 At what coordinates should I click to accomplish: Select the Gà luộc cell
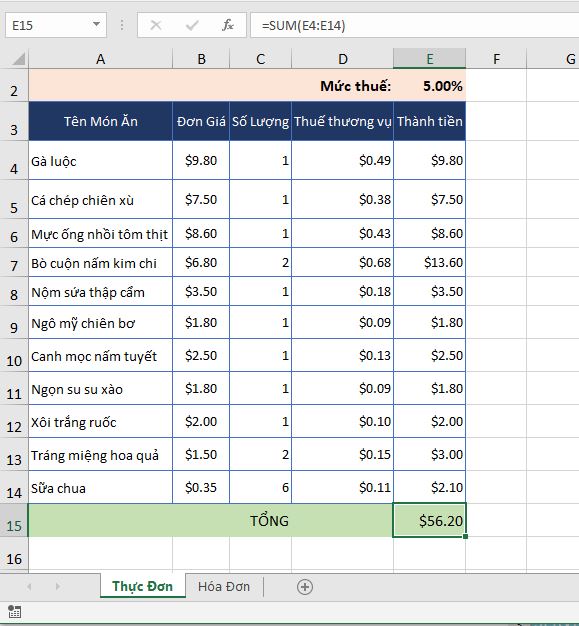point(101,160)
